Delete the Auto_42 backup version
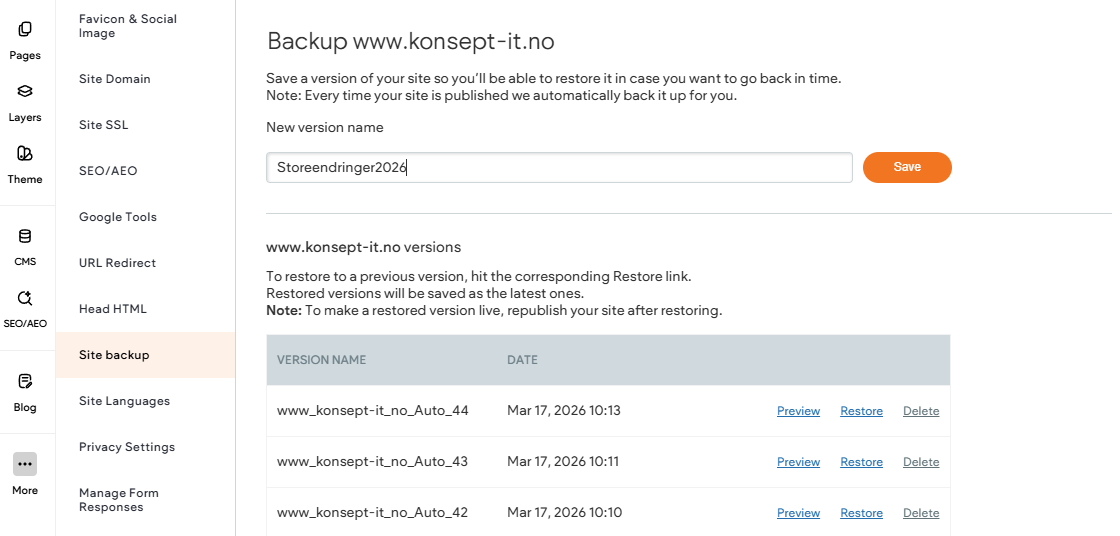Screen dimensions: 1120x536 point(921,513)
